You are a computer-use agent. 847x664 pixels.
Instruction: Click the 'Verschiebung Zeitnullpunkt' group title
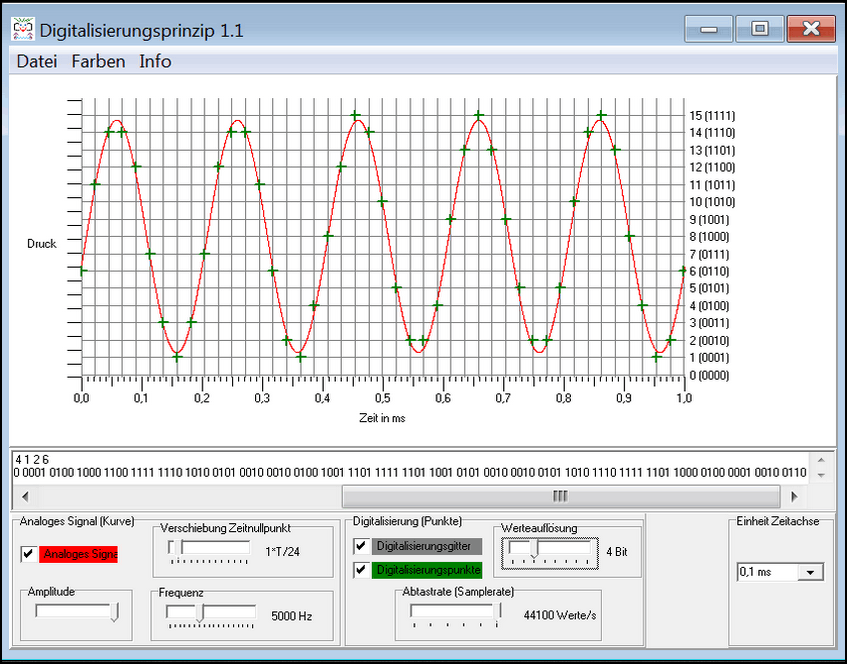coord(225,528)
